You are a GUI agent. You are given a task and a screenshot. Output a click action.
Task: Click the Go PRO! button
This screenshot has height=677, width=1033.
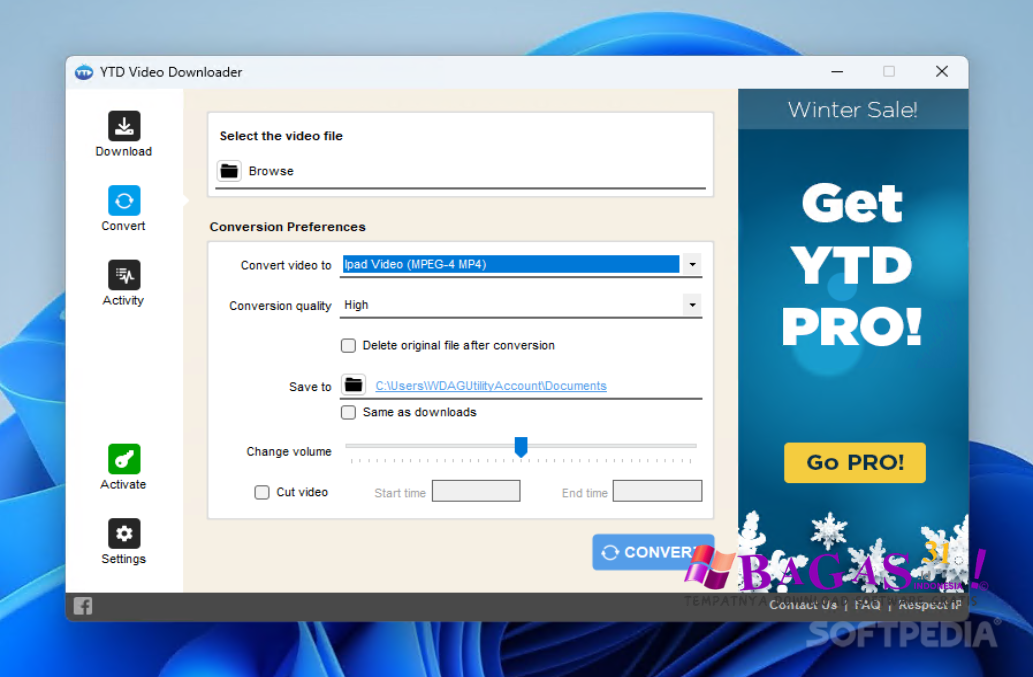click(x=854, y=462)
